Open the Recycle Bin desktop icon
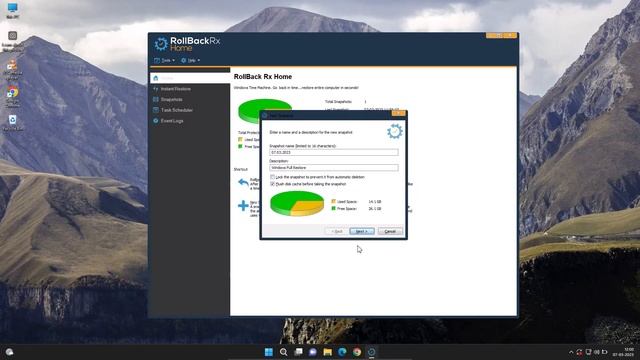This screenshot has width=640, height=360. coord(13,122)
